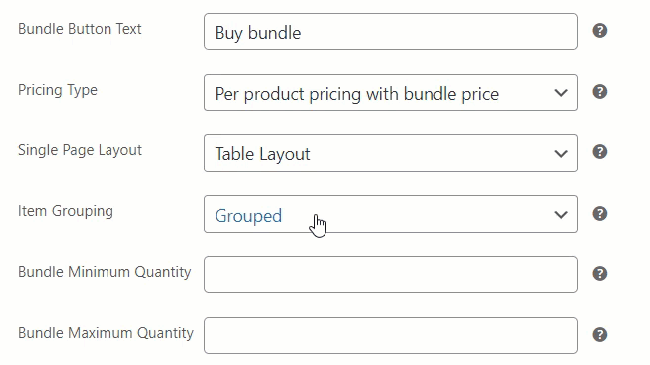The height and width of the screenshot is (365, 650).
Task: Select the Single Page Layout label
Action: pos(80,150)
